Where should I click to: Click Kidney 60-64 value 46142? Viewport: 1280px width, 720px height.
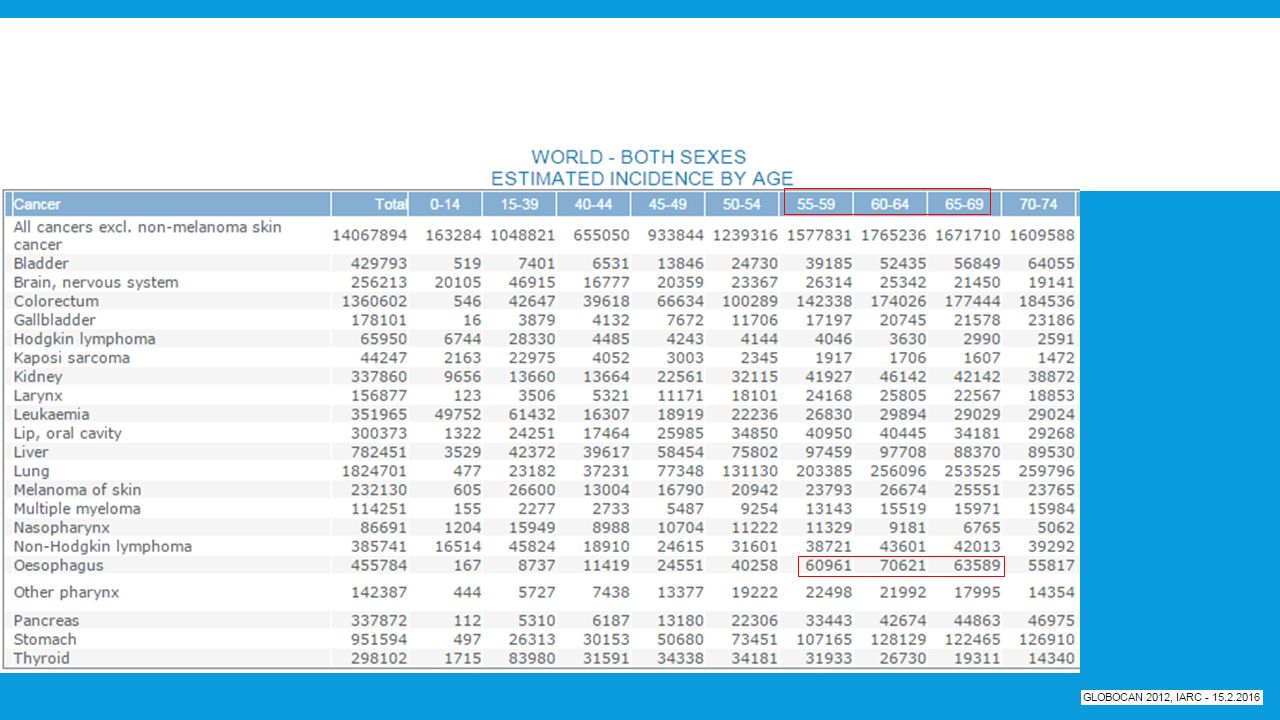pos(901,377)
